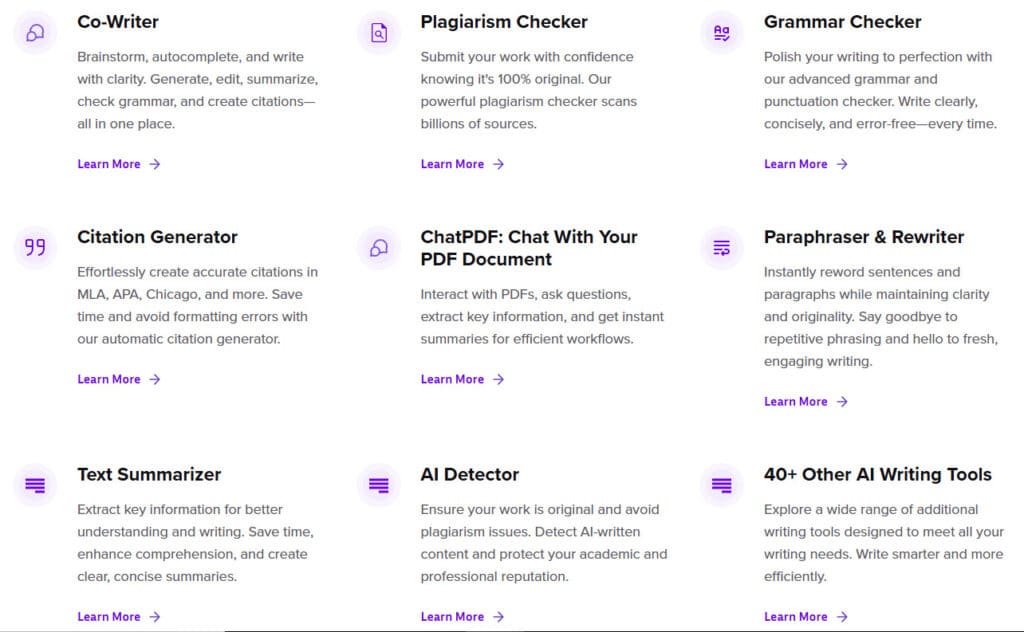Select the Paraphraser & Rewriter lines icon
The height and width of the screenshot is (632, 1024).
(x=721, y=246)
